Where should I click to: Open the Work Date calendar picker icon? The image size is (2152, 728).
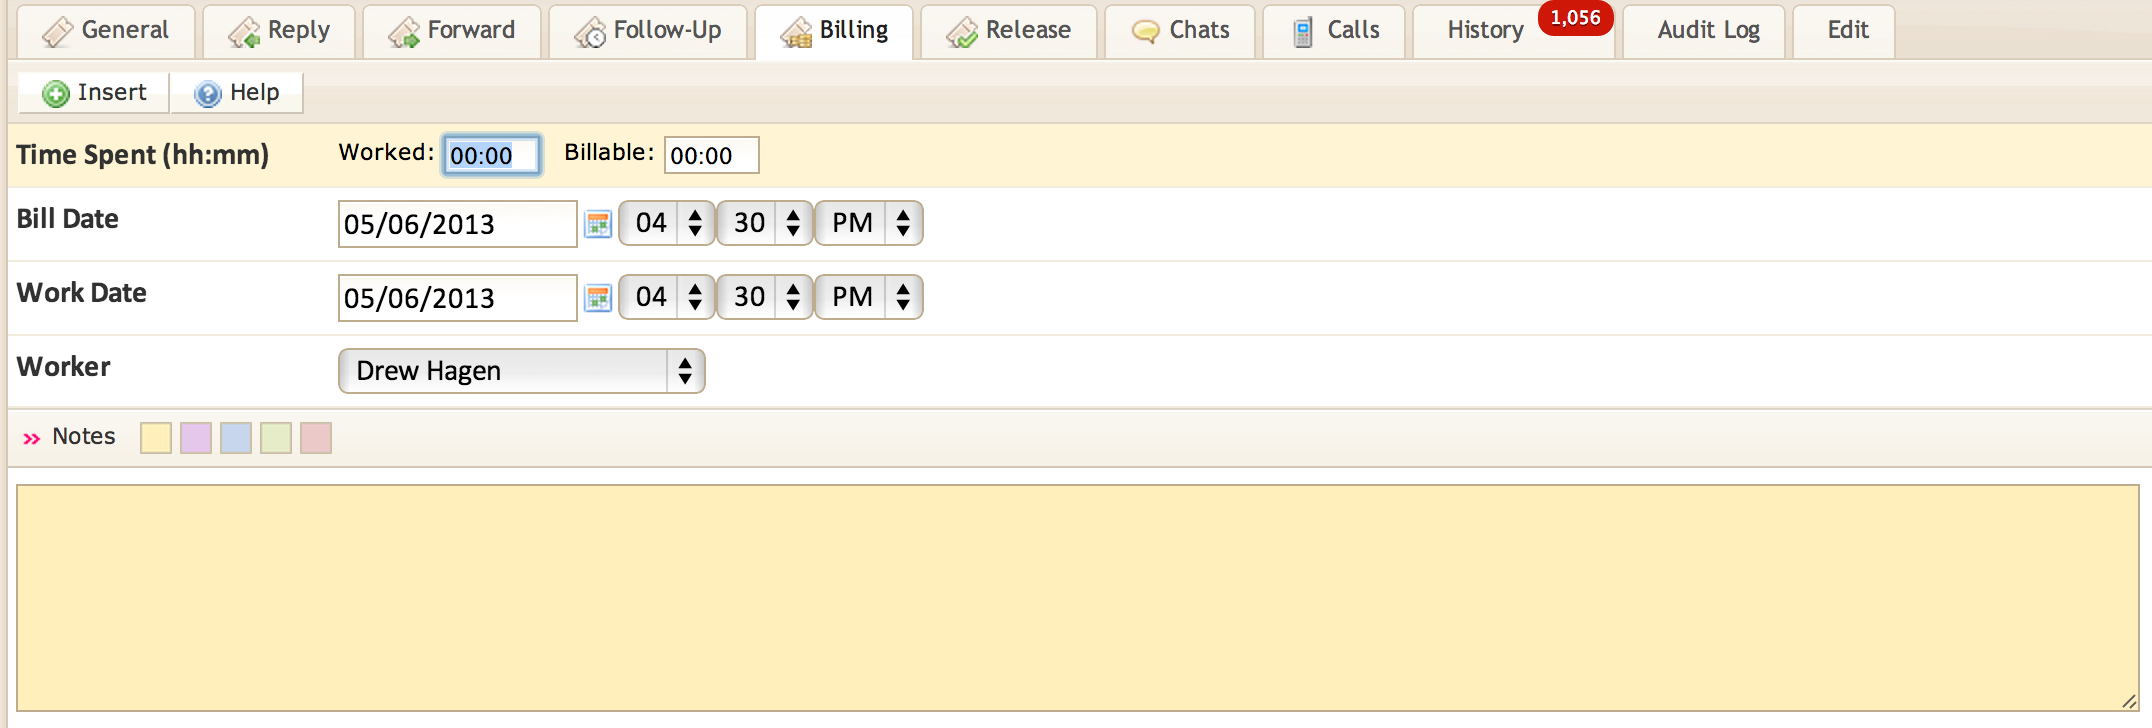coord(598,298)
